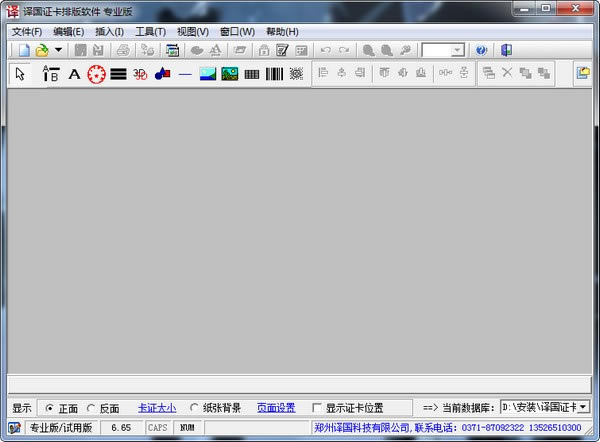Open the 插入(I) menu
Image resolution: width=600 pixels, height=442 pixels.
109,31
